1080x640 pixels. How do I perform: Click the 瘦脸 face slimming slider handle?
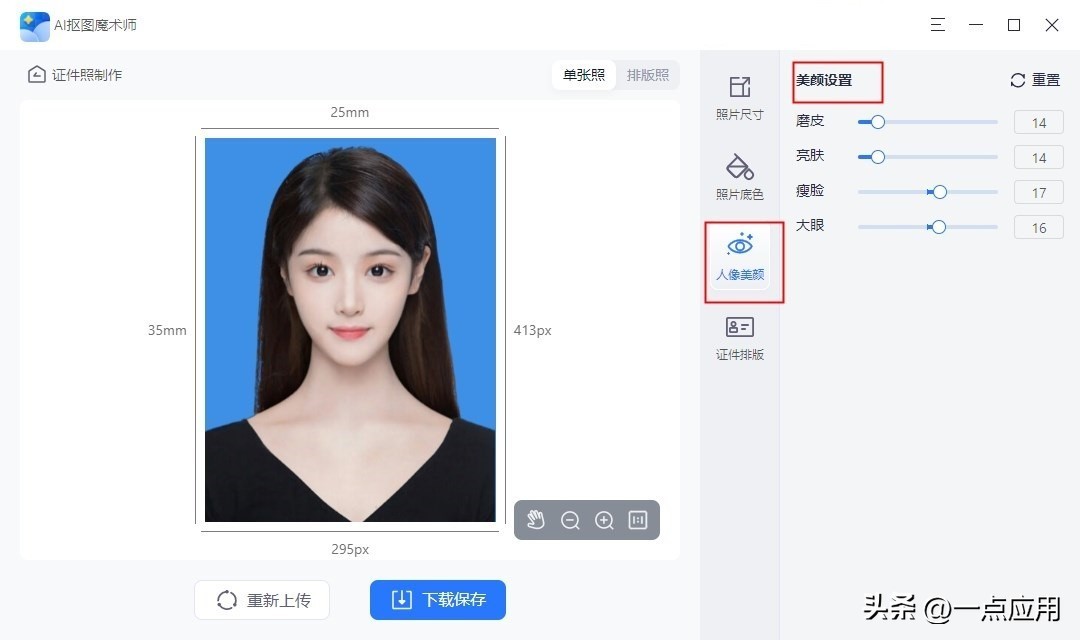tap(939, 192)
